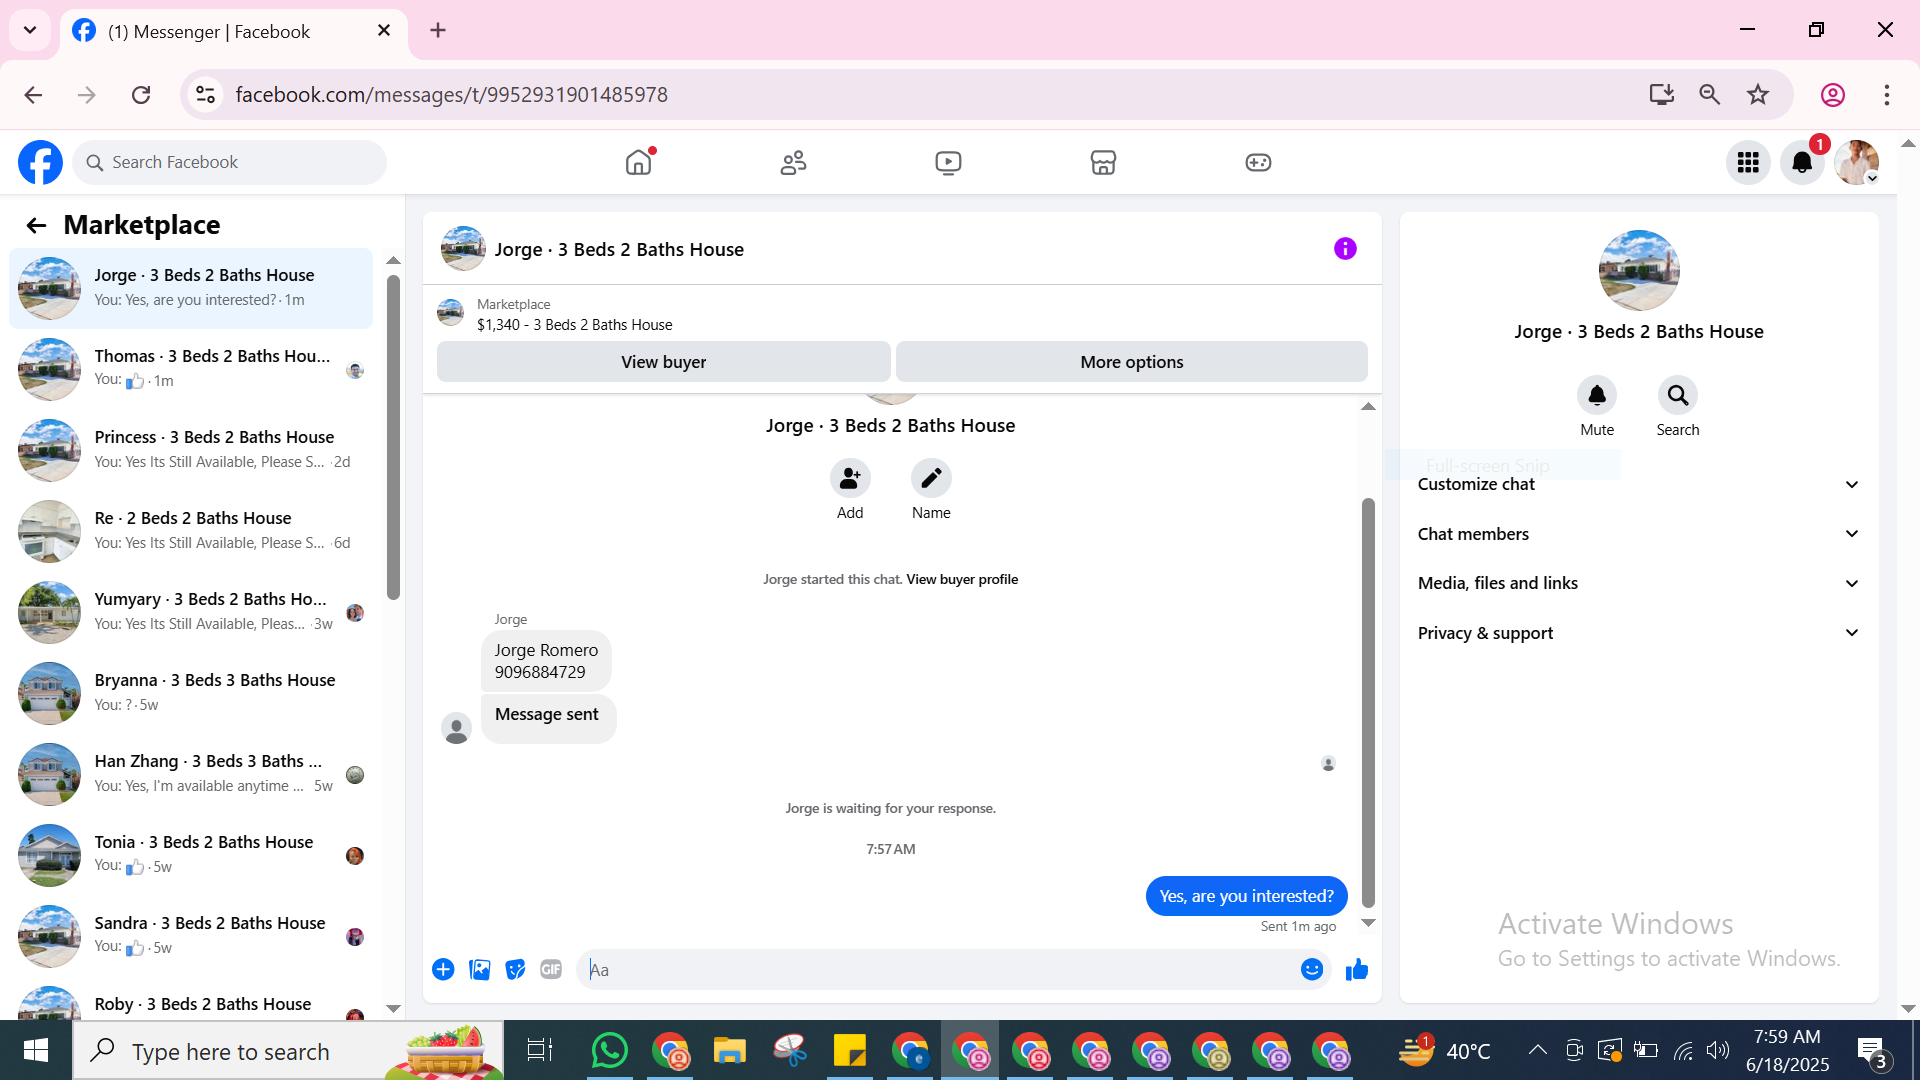1920x1080 pixels.
Task: Open WhatsApp from the taskbar
Action: click(x=609, y=1050)
